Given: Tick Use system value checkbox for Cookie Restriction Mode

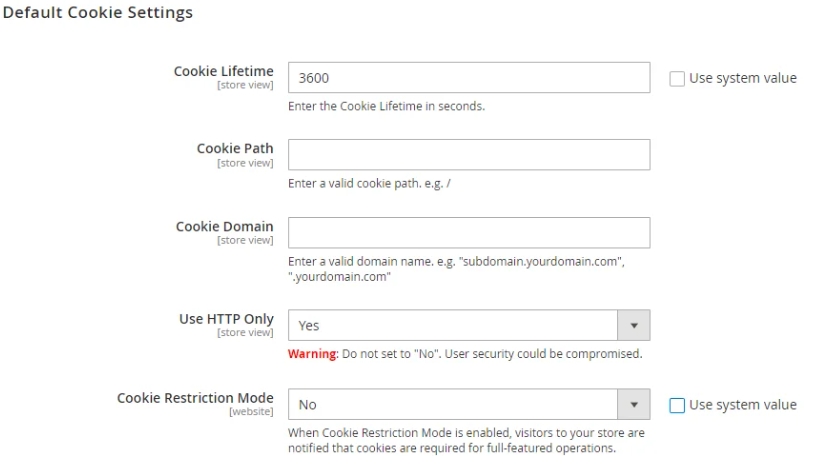Looking at the screenshot, I should click(x=676, y=405).
